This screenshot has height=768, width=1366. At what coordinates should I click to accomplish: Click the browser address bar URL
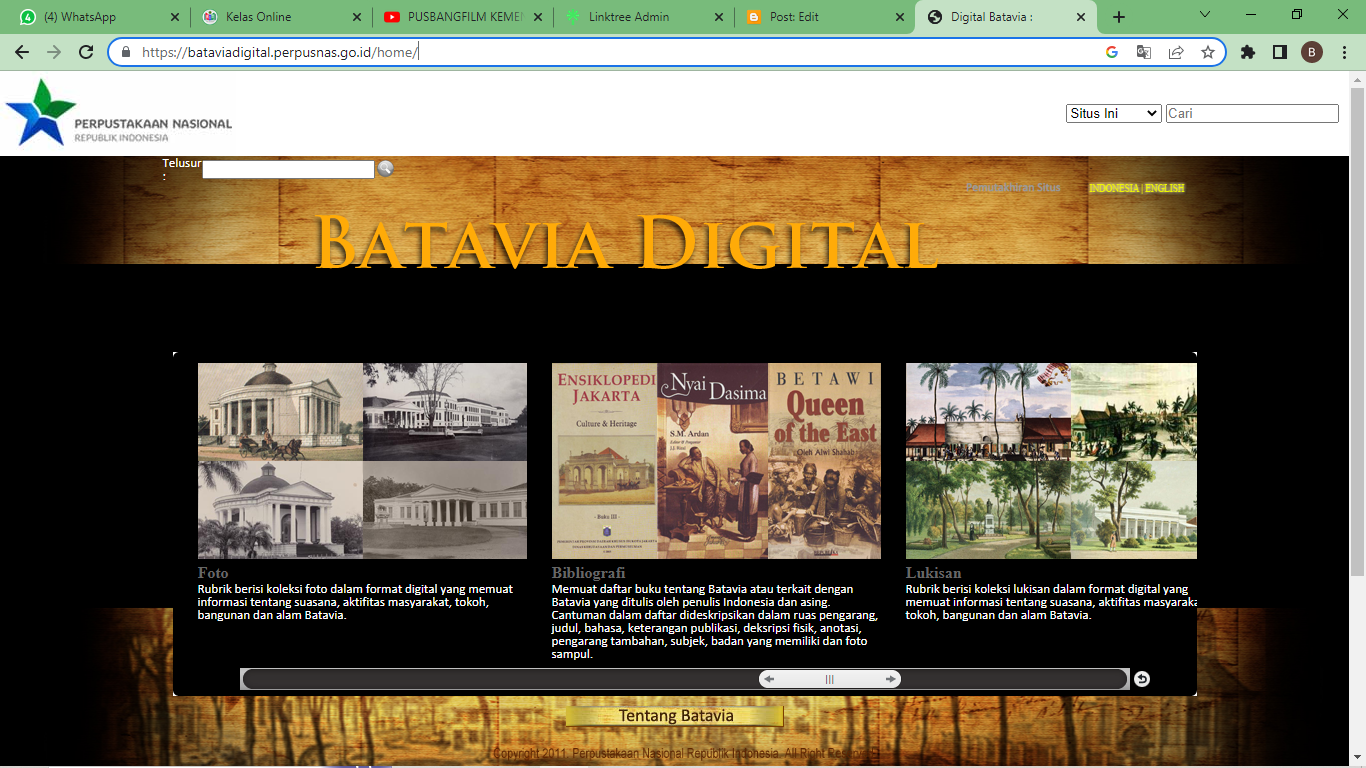[280, 52]
